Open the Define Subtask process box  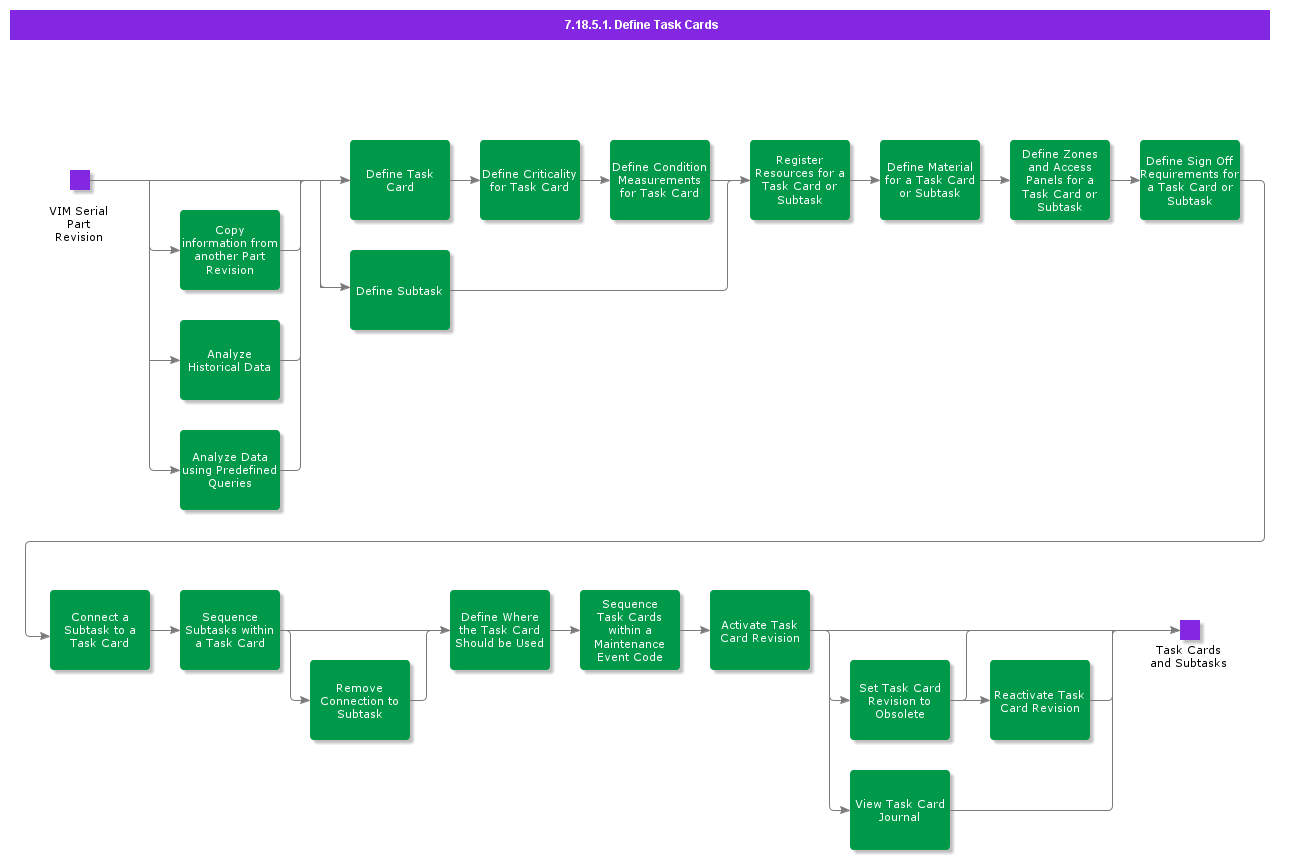coord(400,290)
